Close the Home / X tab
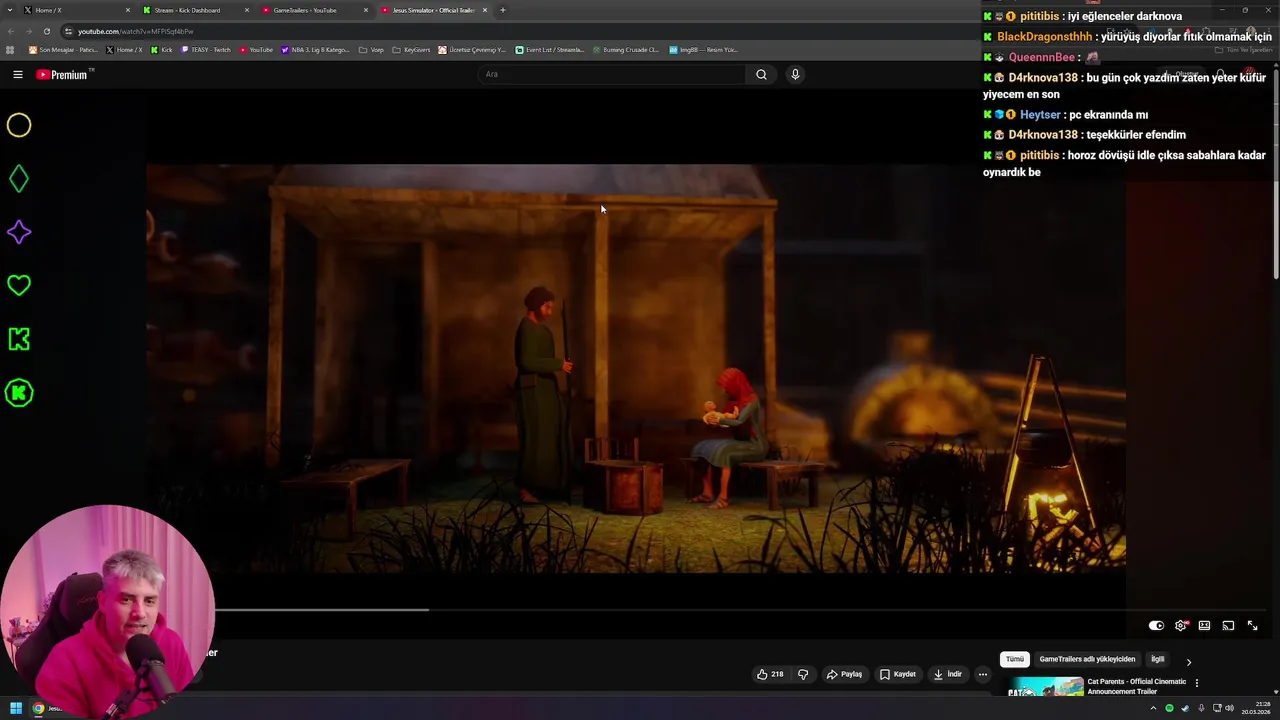This screenshot has height=720, width=1280. [128, 10]
